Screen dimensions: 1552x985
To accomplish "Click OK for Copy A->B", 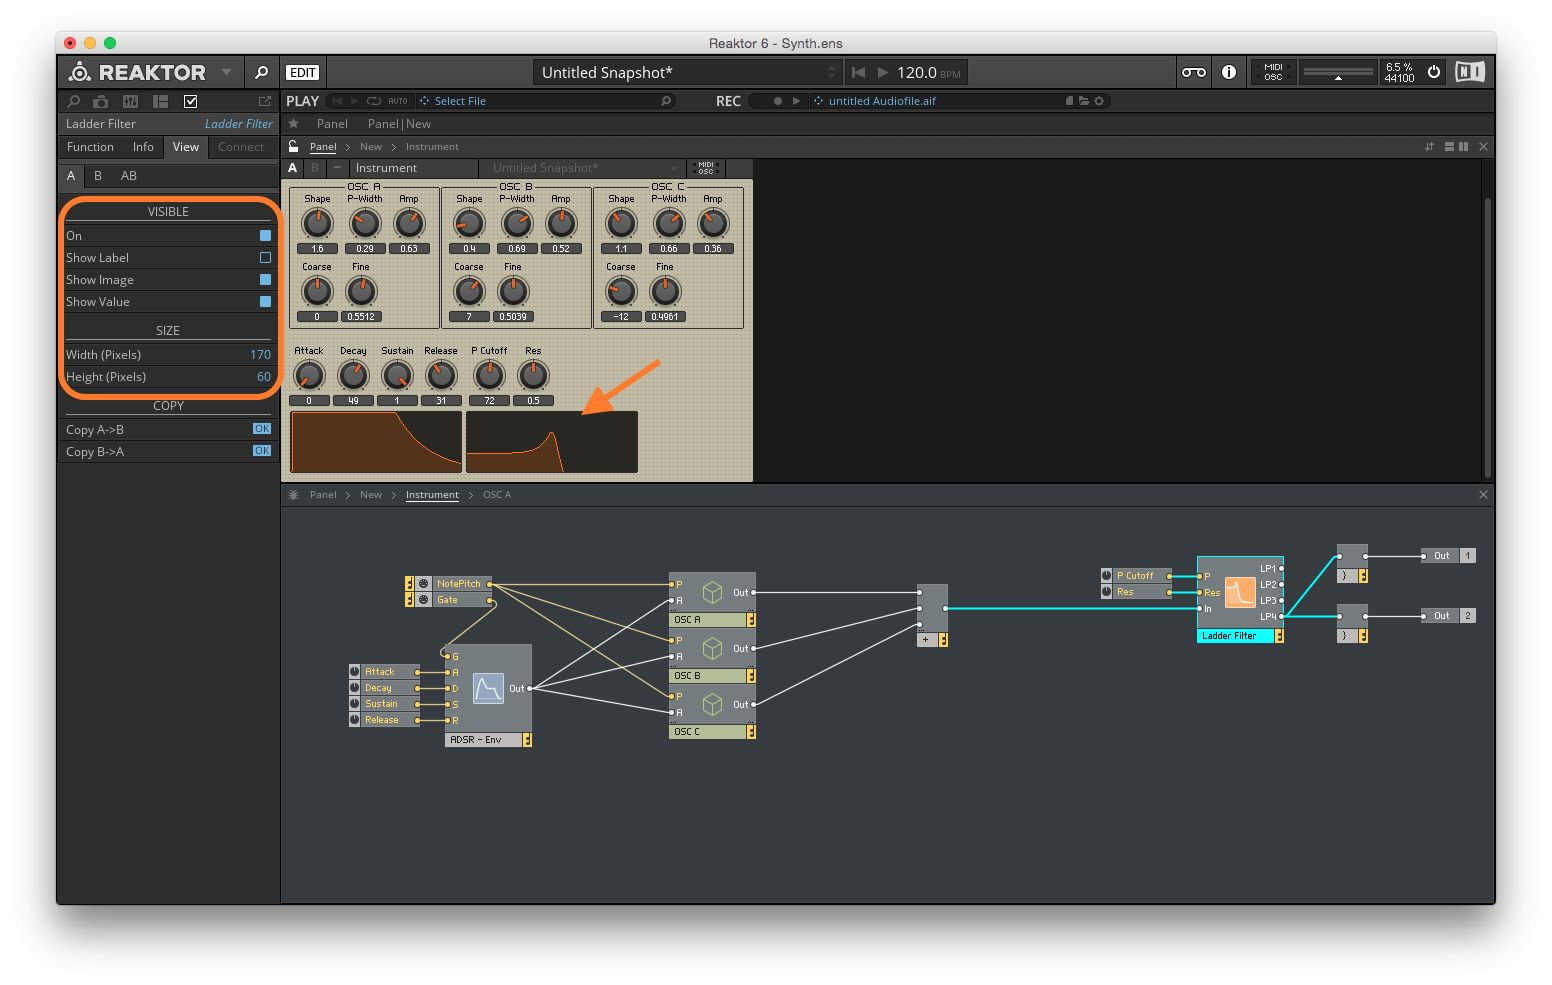I will [x=262, y=429].
